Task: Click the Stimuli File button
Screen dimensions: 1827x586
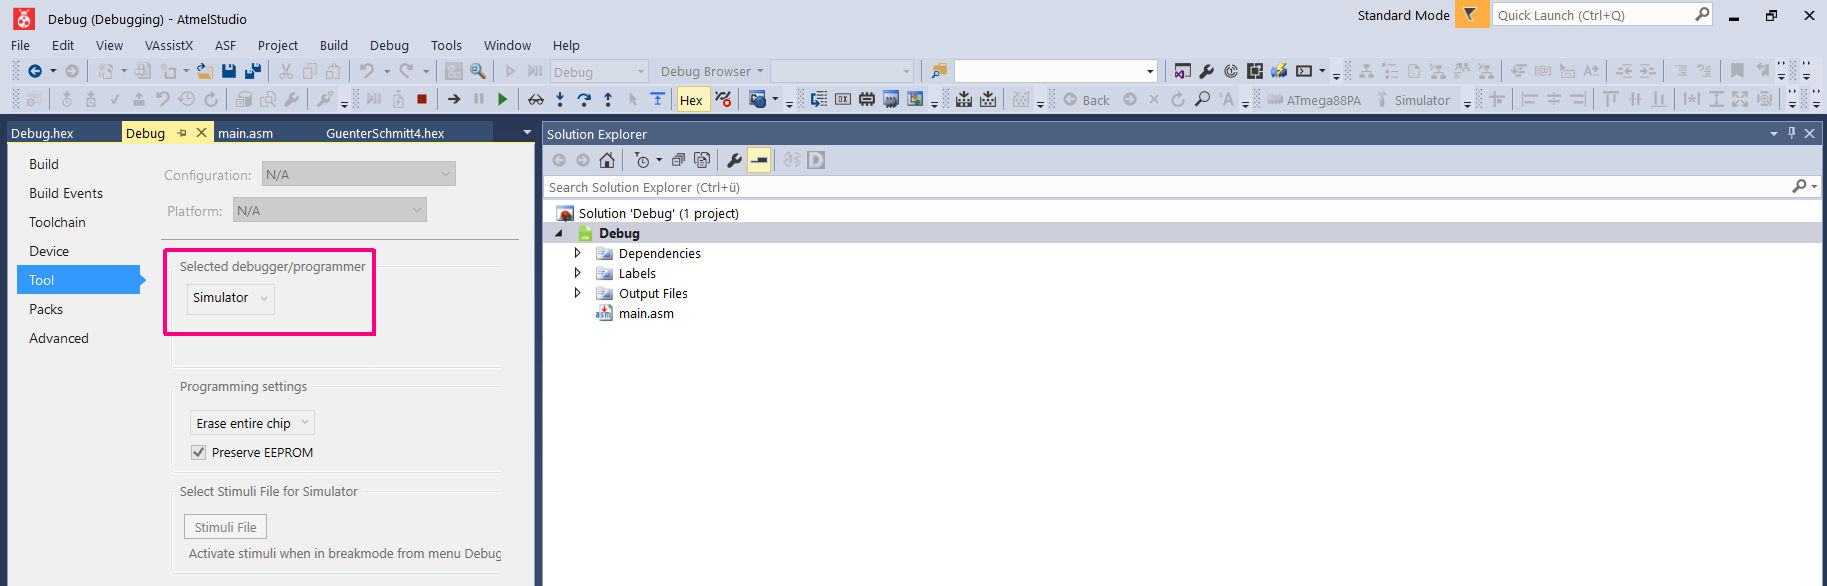Action: (x=225, y=527)
